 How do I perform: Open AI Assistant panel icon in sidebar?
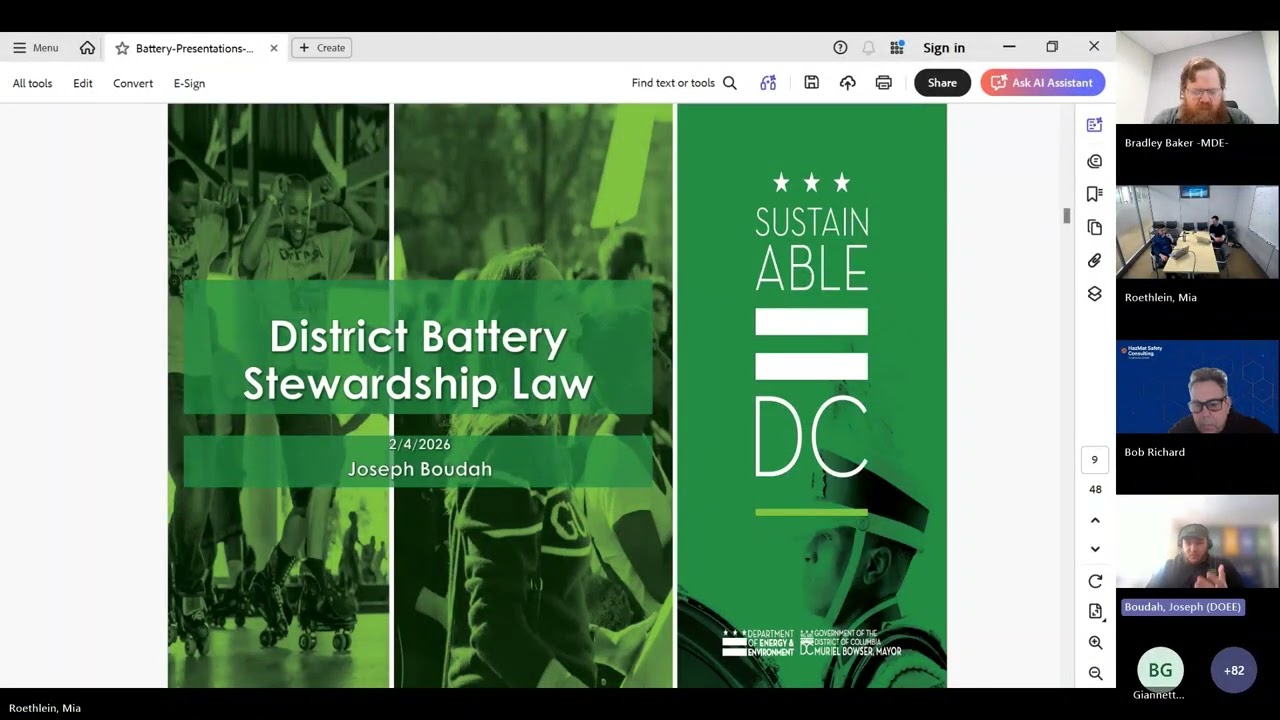(1095, 125)
